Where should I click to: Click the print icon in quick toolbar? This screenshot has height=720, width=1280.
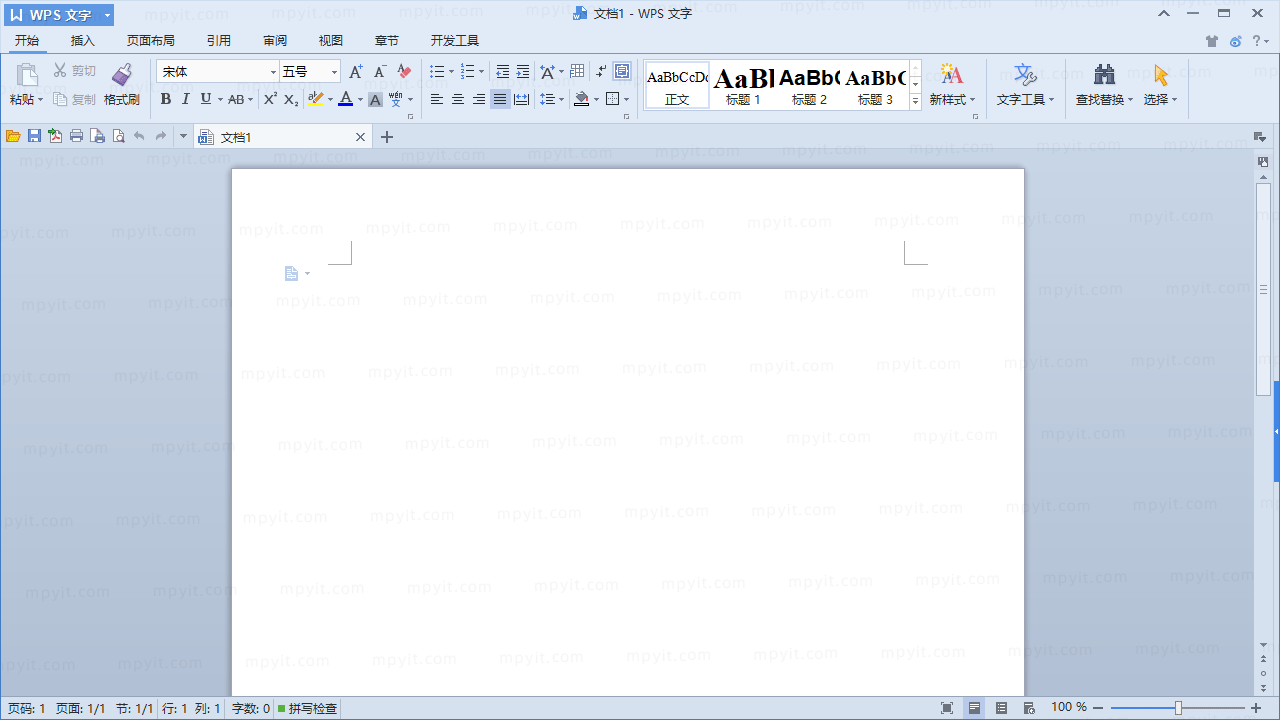click(x=76, y=136)
